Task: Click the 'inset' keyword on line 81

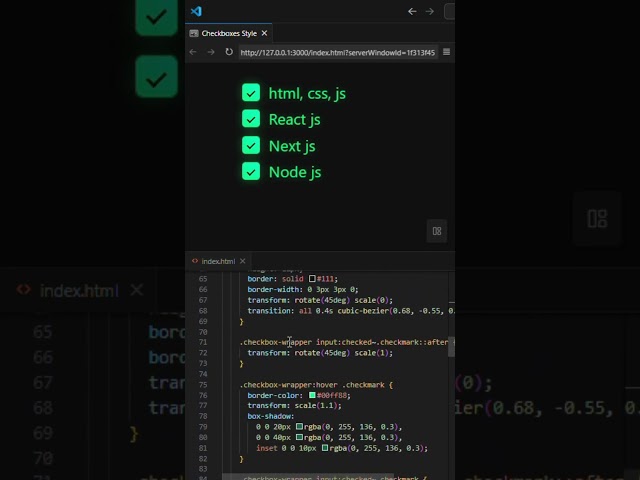Action: [x=267, y=448]
